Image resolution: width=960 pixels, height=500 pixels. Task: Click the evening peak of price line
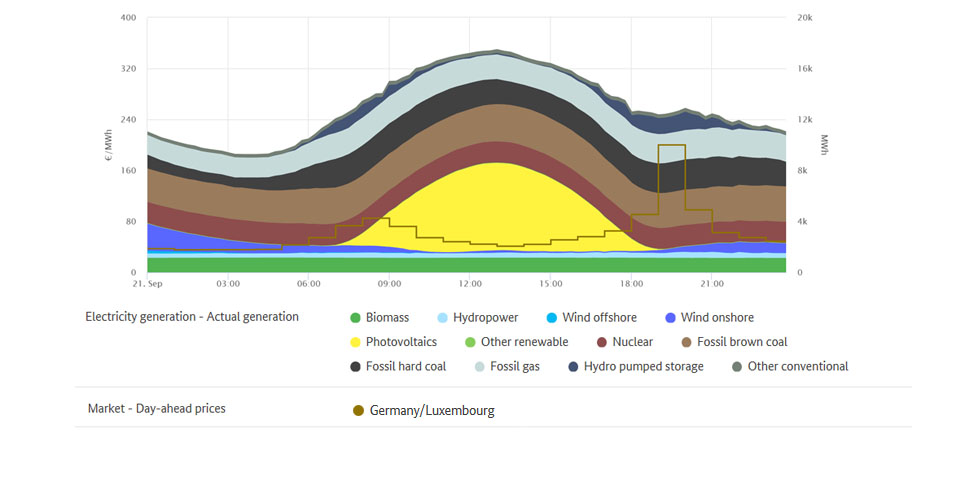tap(671, 146)
